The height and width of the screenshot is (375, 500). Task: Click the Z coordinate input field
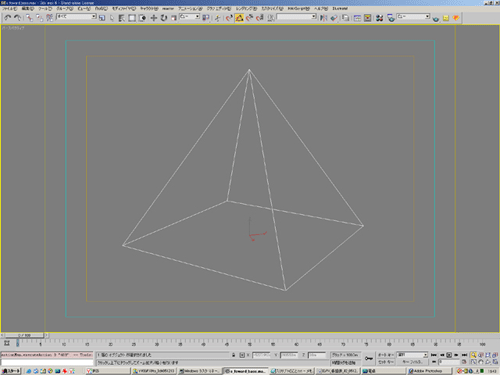317,355
